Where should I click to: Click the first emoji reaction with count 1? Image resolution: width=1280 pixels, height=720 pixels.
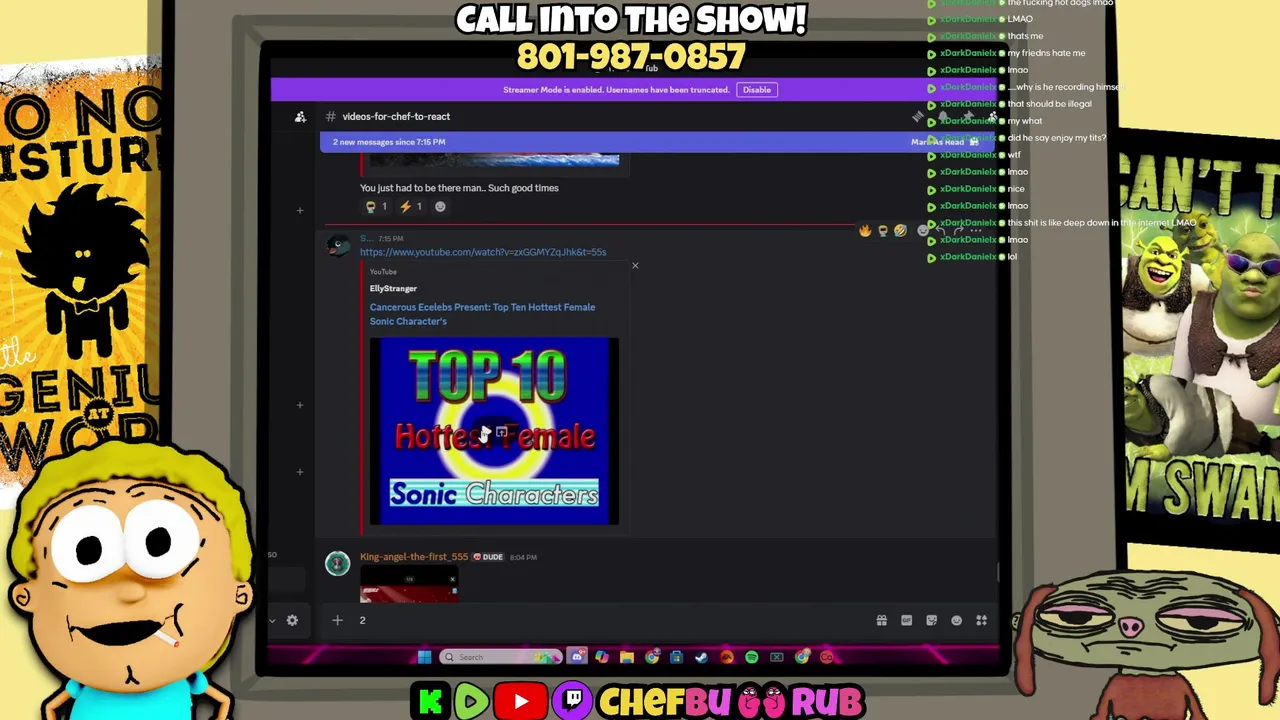(376, 207)
